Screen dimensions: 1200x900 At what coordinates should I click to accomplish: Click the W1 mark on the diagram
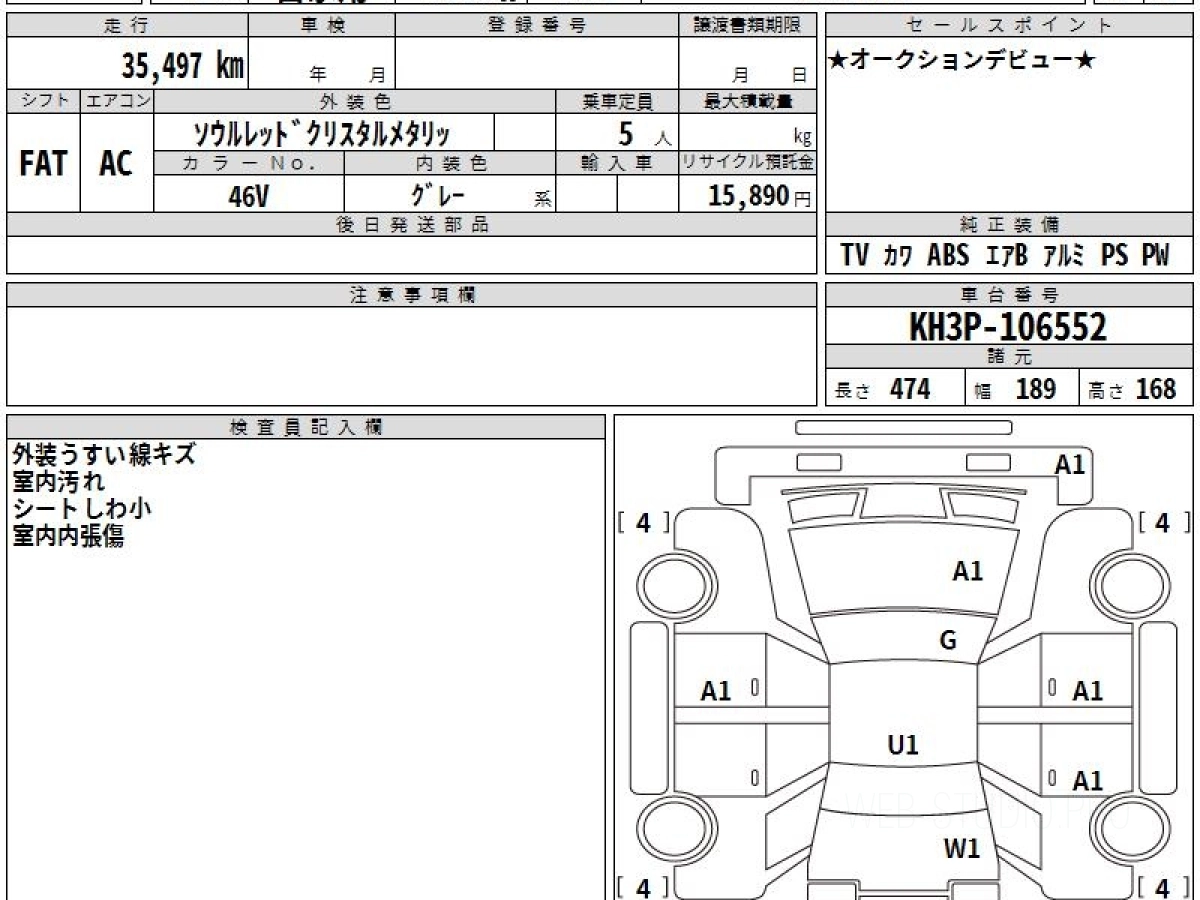(962, 850)
